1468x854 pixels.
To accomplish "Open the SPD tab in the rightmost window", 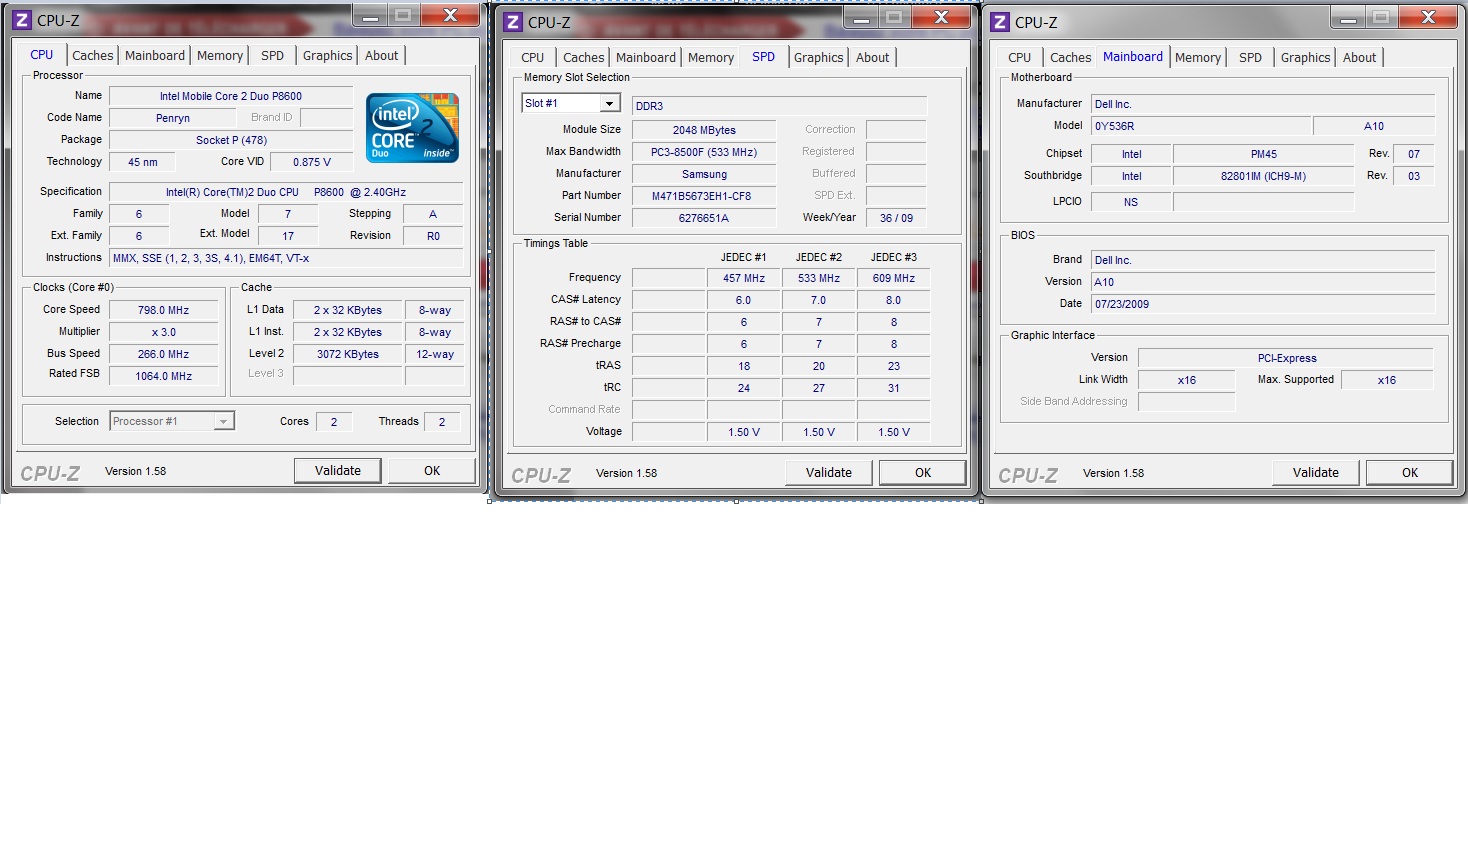I will pos(1250,58).
